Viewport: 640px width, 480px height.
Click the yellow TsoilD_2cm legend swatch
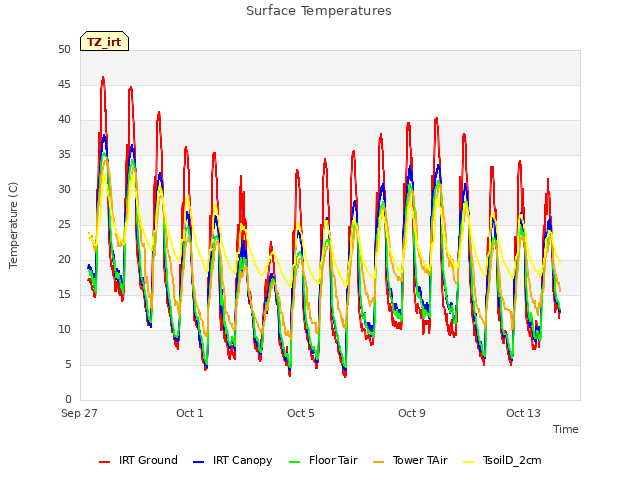coord(469,462)
